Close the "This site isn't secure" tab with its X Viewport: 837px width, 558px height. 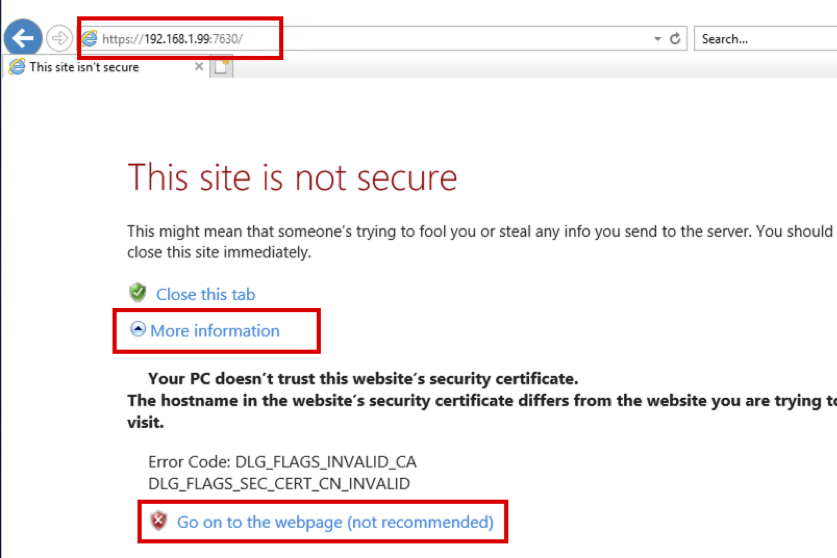pos(198,67)
